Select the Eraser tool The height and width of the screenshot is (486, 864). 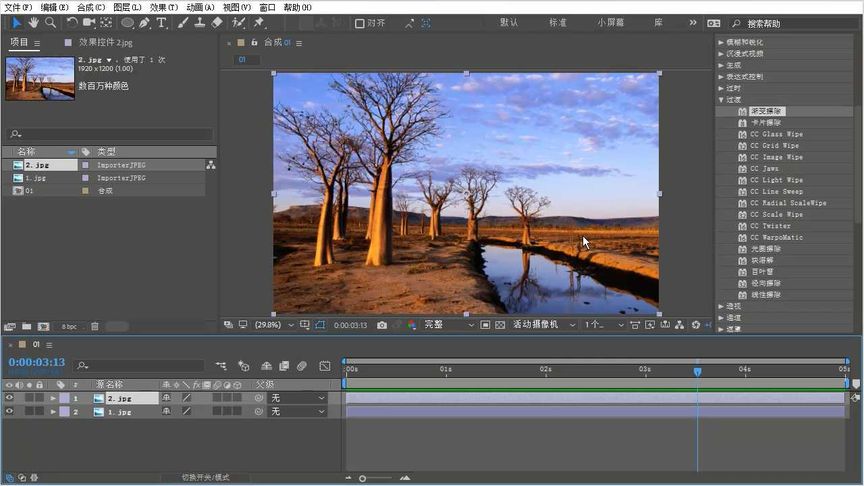217,23
